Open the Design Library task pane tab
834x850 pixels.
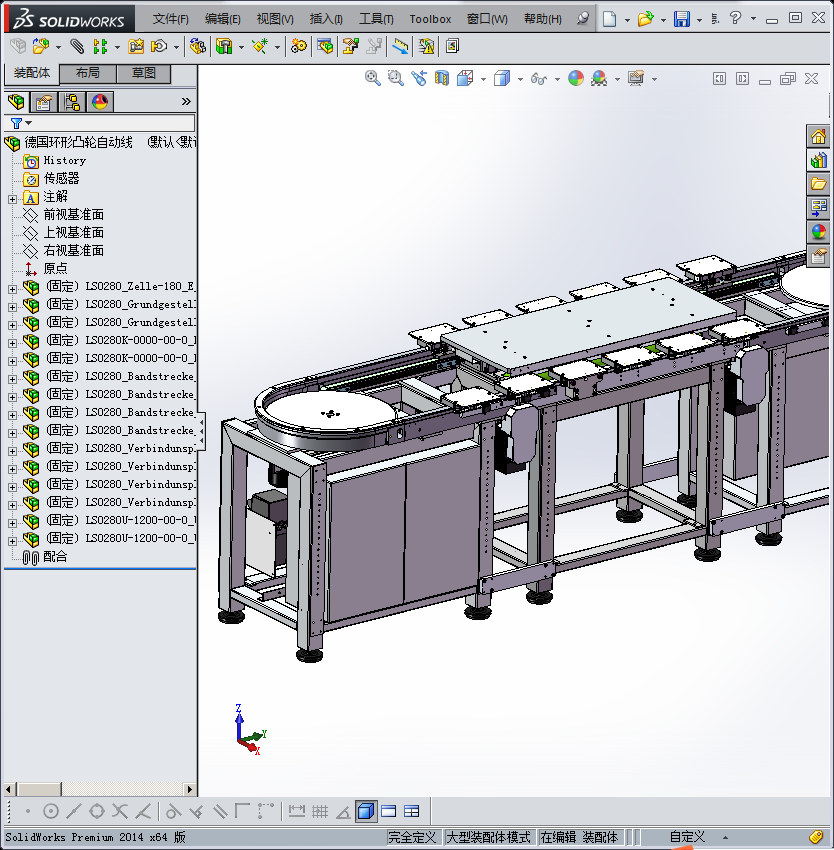click(x=819, y=160)
